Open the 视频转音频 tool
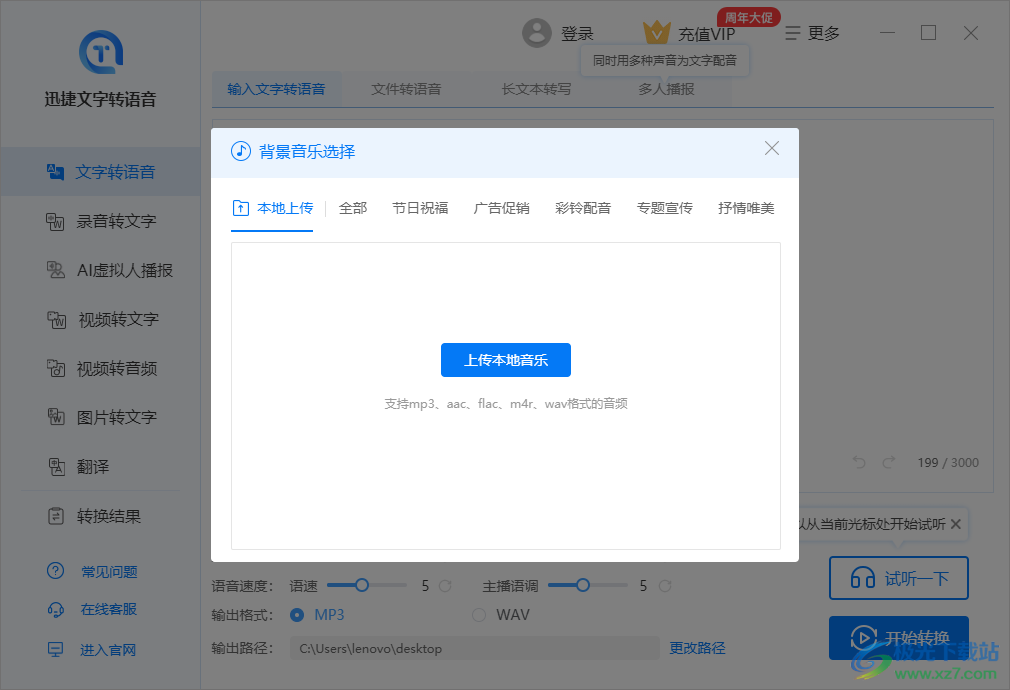1010x690 pixels. [x=104, y=368]
